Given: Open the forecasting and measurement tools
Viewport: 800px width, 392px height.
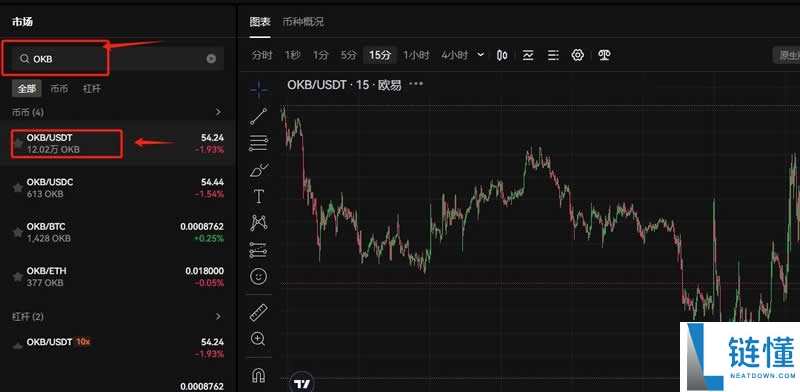Looking at the screenshot, I should coord(259,250).
